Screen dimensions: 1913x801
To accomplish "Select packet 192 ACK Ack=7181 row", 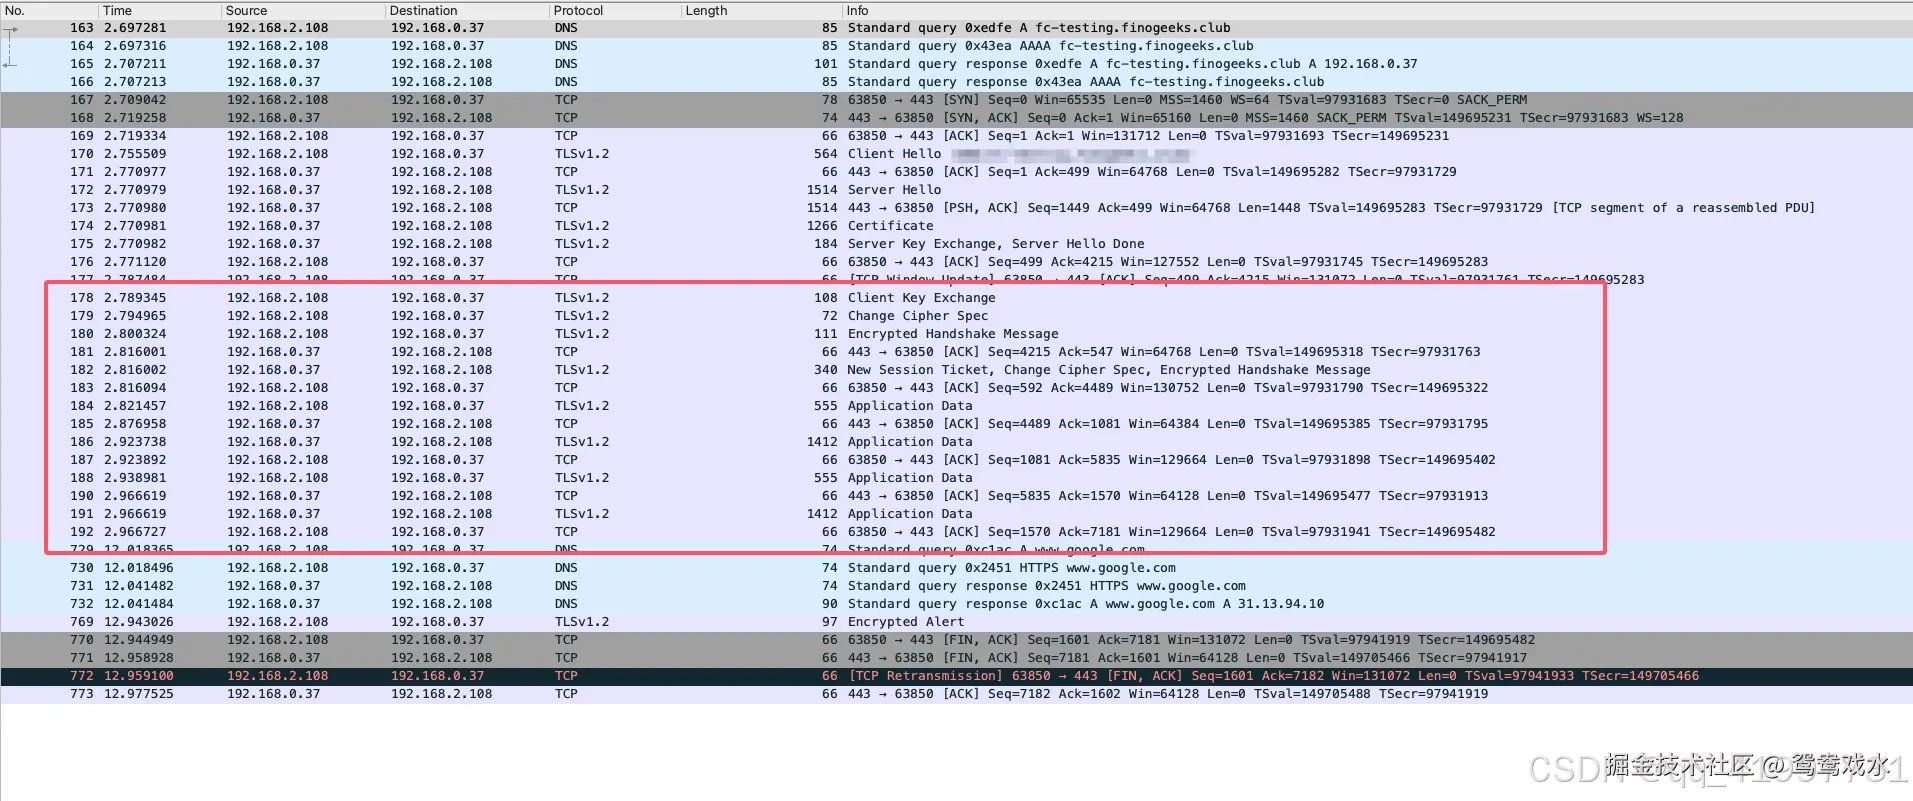I will coord(956,532).
